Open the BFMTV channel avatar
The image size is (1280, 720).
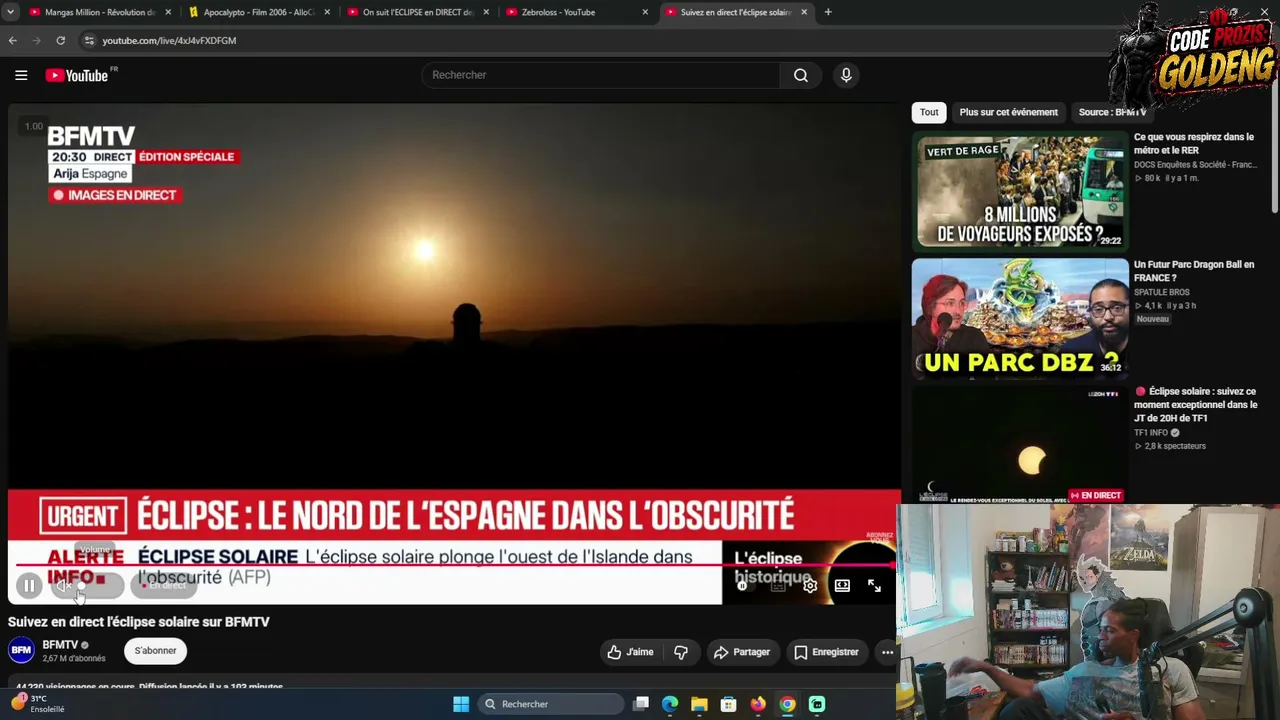tap(21, 651)
